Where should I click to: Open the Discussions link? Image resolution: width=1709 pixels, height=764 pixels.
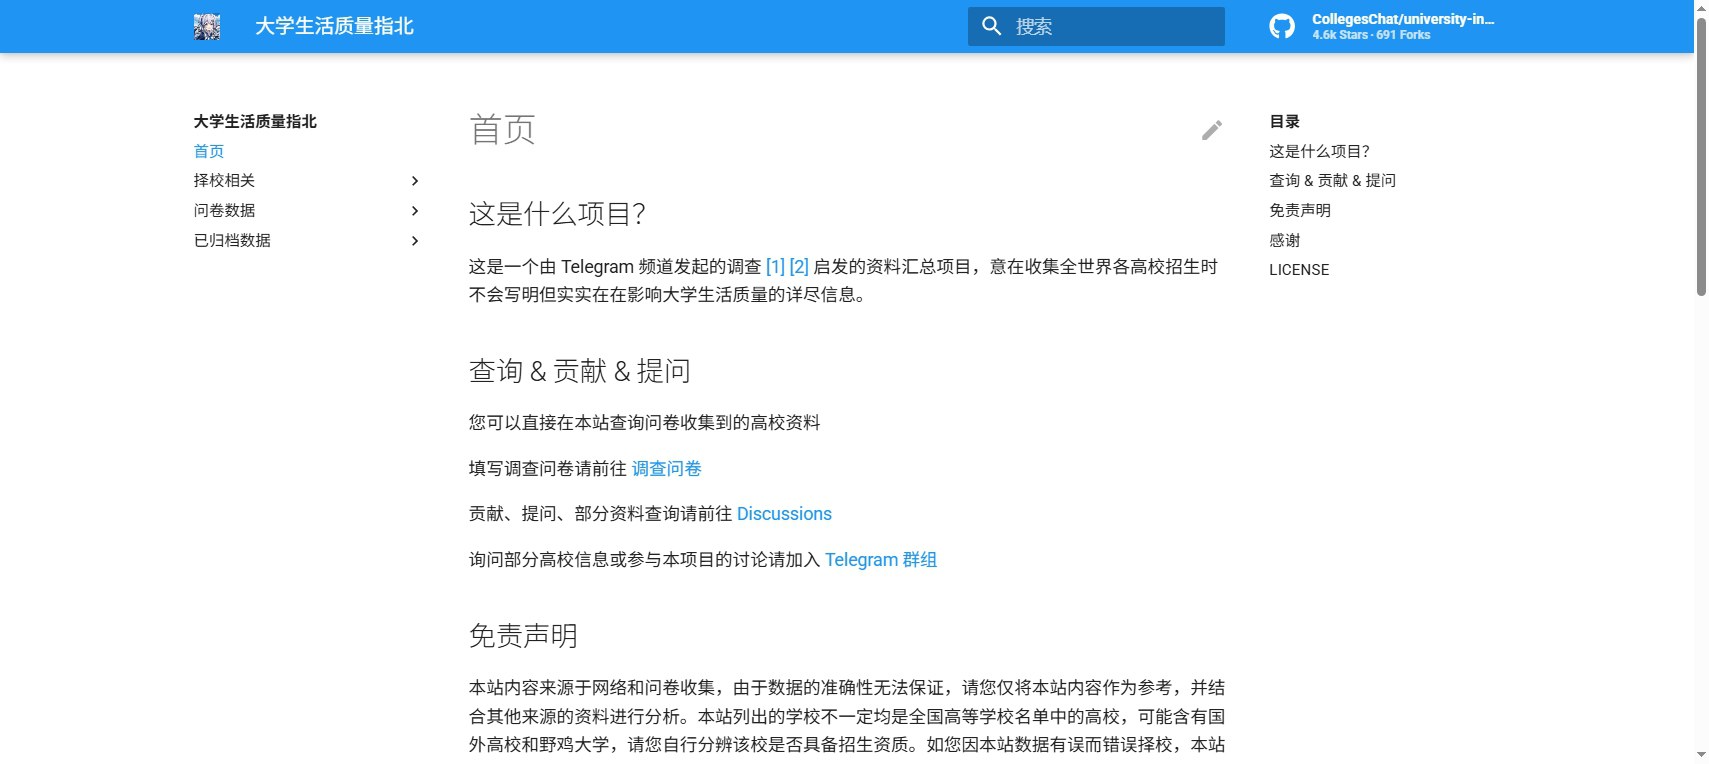(784, 514)
